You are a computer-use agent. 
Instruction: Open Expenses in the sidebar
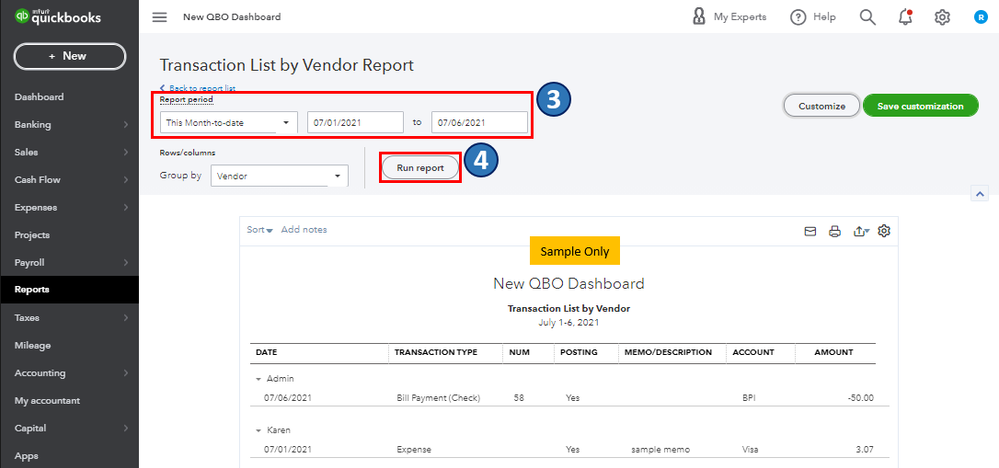[x=36, y=208]
